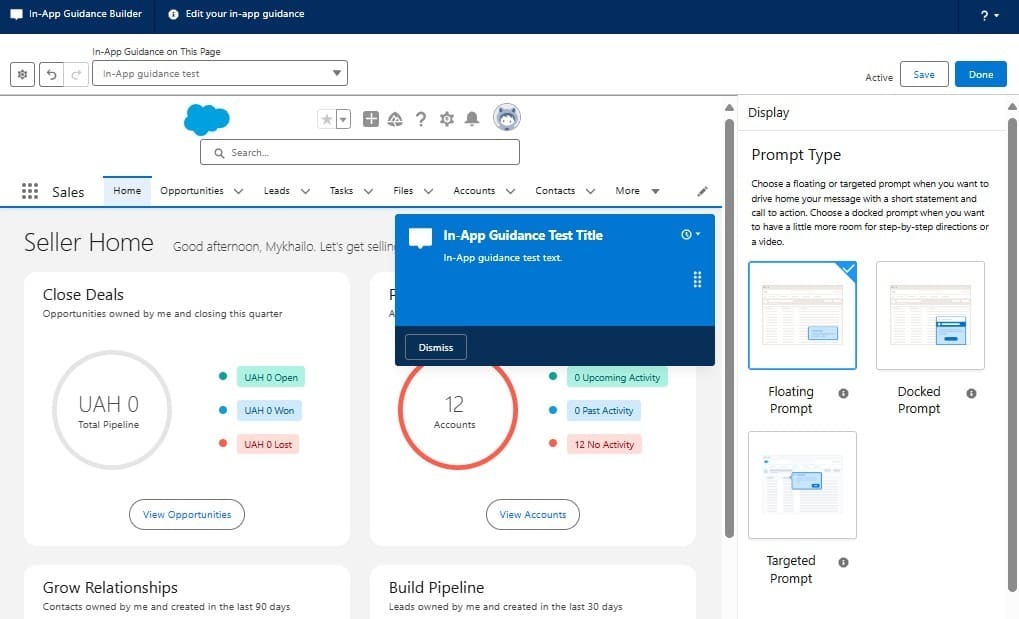Image resolution: width=1019 pixels, height=619 pixels.
Task: Click the Save button
Action: tap(924, 74)
